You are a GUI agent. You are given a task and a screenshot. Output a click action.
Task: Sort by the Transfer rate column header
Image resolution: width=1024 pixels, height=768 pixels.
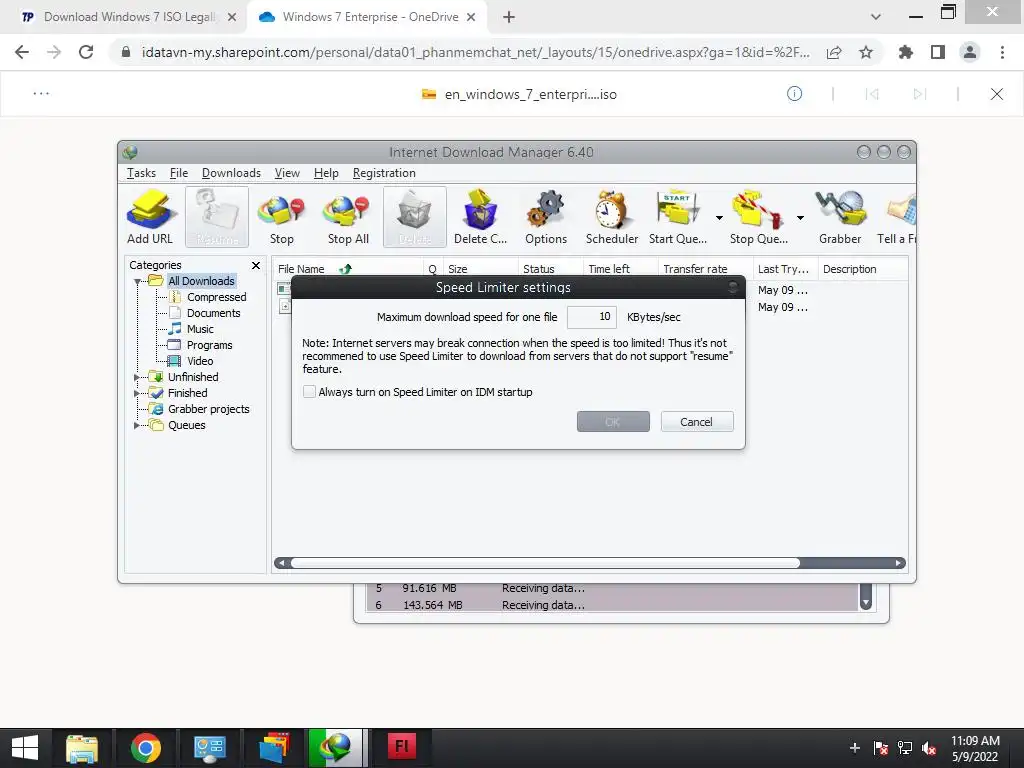tap(705, 269)
